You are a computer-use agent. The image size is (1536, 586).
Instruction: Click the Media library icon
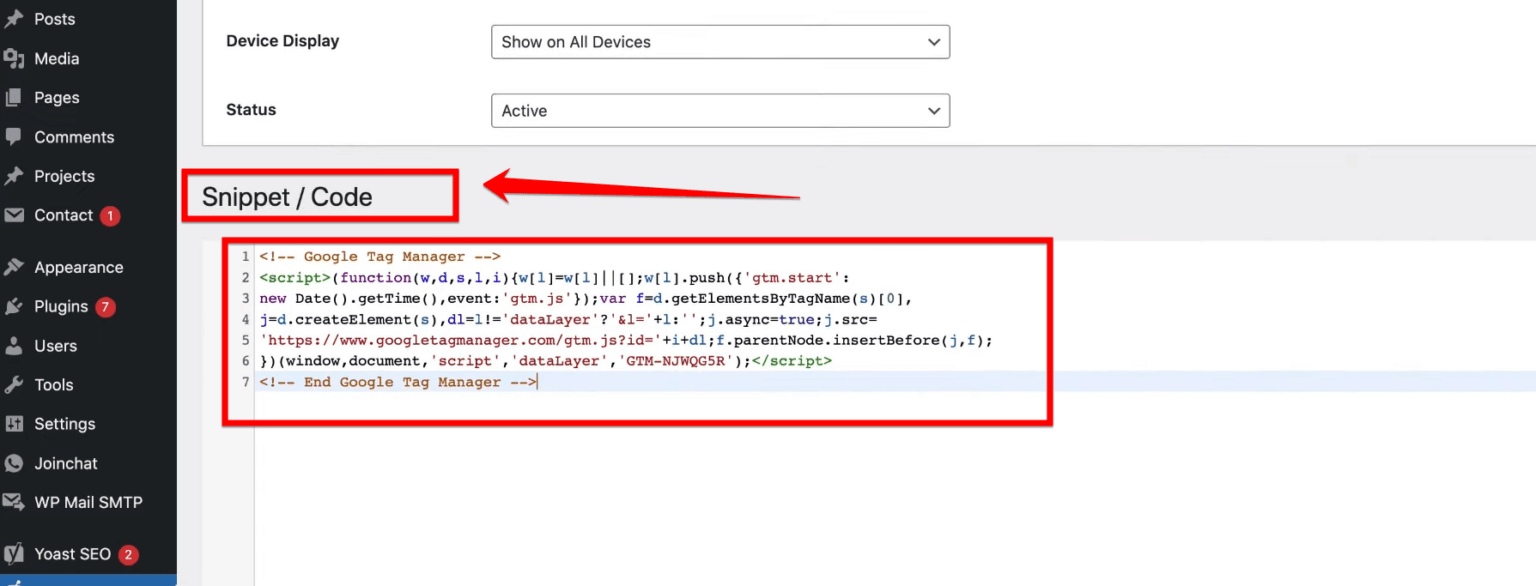15,58
